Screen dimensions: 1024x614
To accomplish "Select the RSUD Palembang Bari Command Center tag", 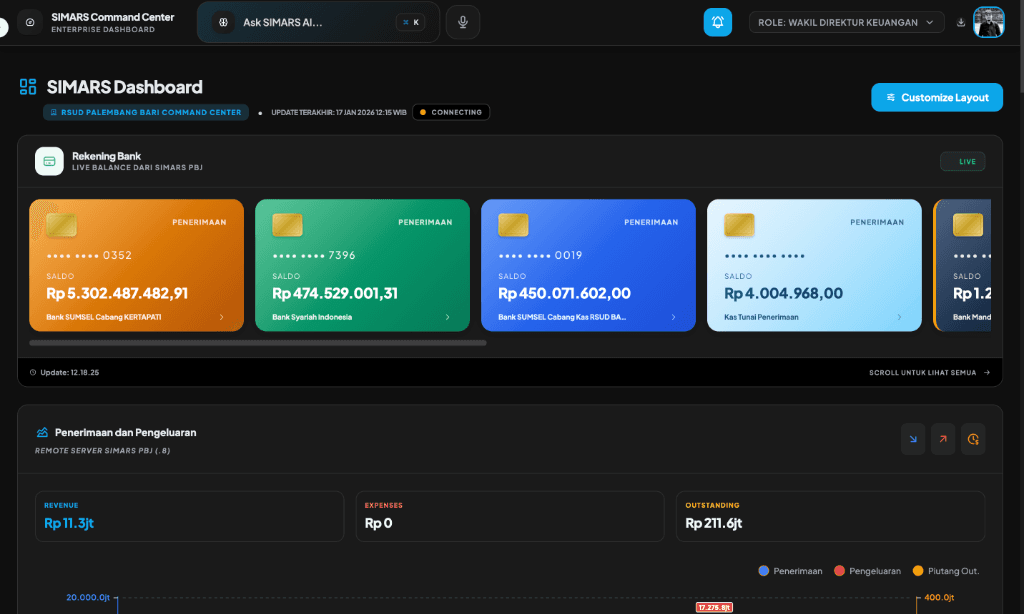I will 145,112.
